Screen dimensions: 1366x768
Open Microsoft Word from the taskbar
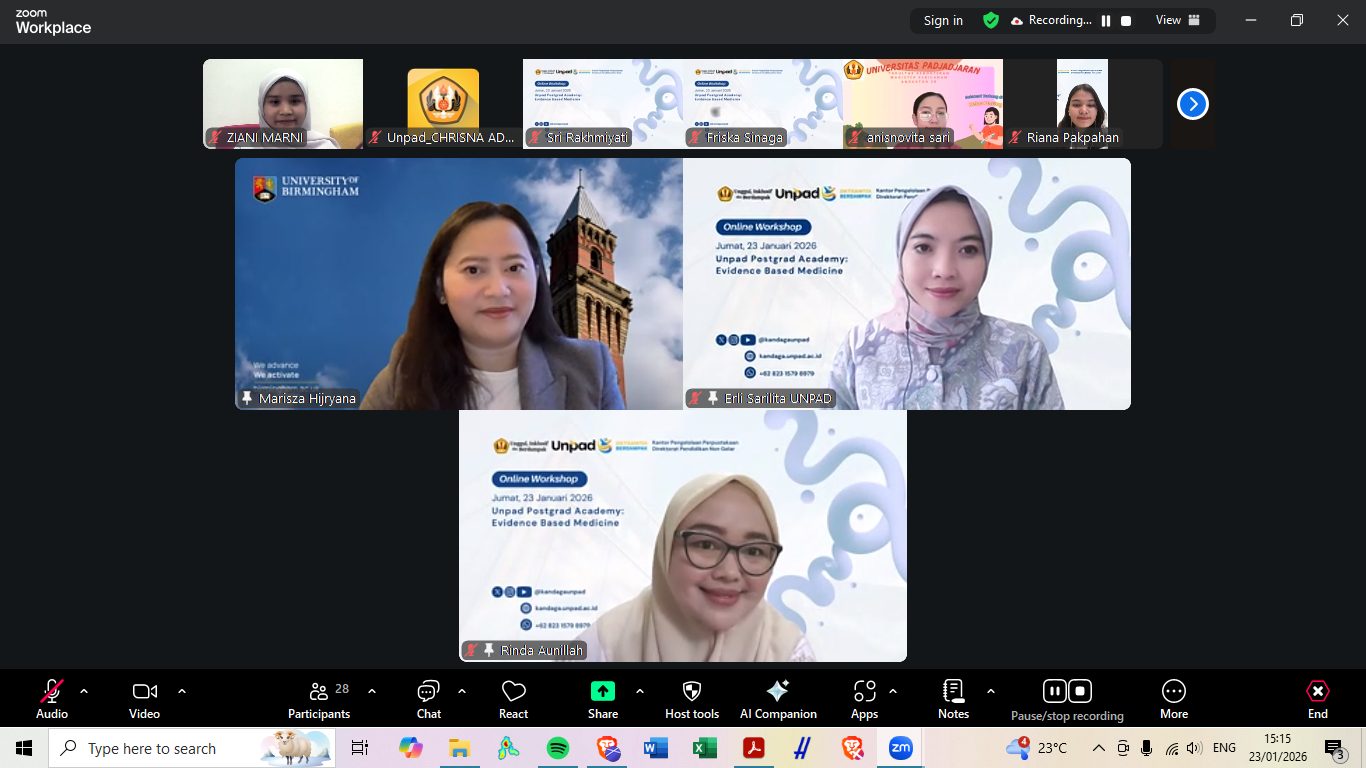(x=656, y=748)
